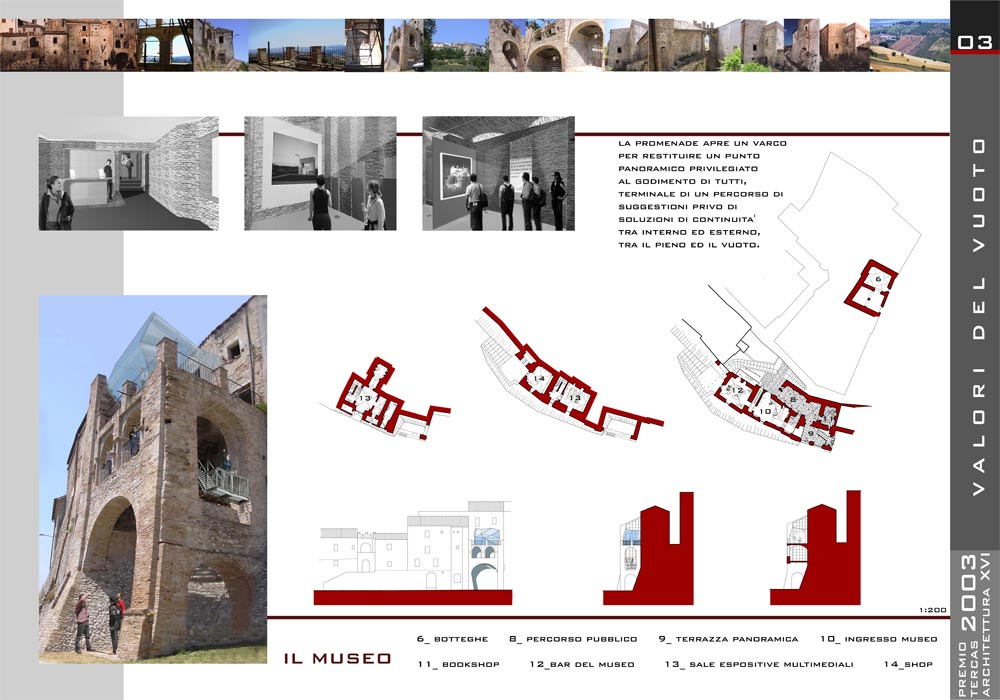This screenshot has height=700, width=1000.
Task: Click the small floor plan numbered 6
Action: (875, 288)
